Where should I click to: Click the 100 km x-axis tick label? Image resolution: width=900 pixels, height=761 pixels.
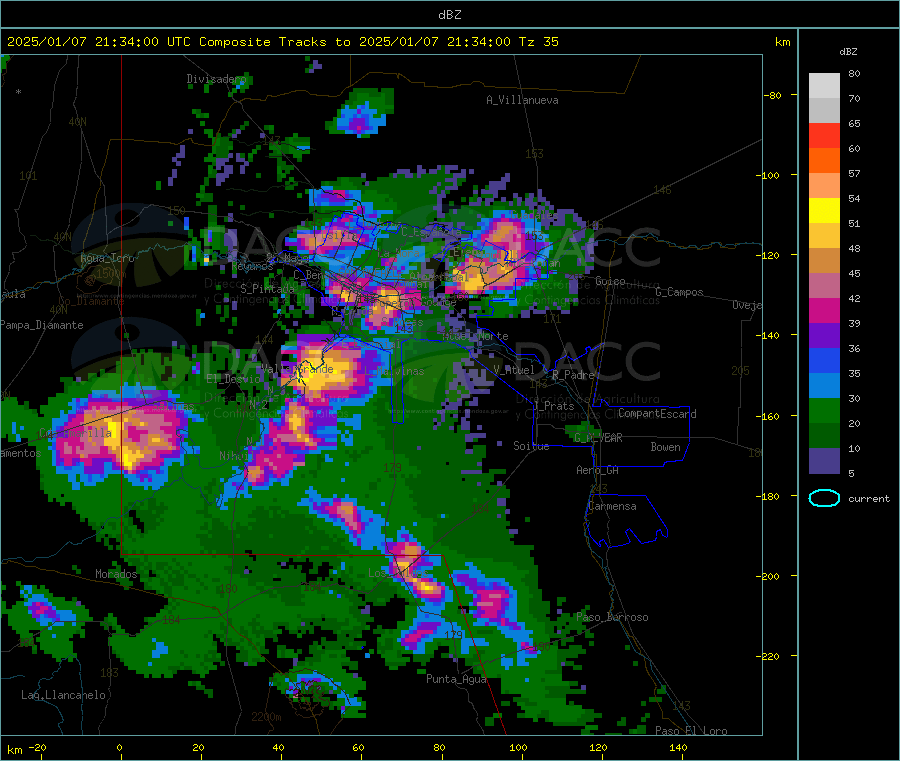tap(518, 747)
